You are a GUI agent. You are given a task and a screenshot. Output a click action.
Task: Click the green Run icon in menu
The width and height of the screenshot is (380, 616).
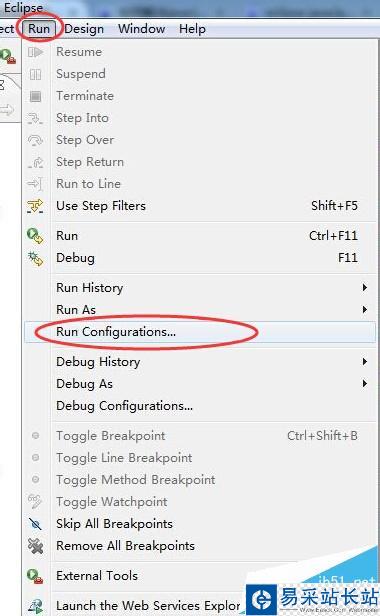point(35,236)
